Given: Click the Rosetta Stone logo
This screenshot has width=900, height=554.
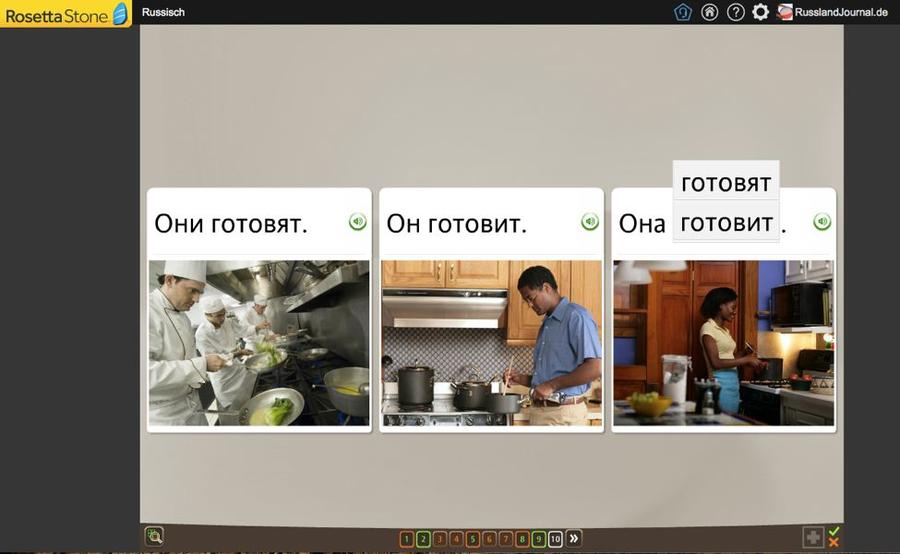Looking at the screenshot, I should [66, 14].
